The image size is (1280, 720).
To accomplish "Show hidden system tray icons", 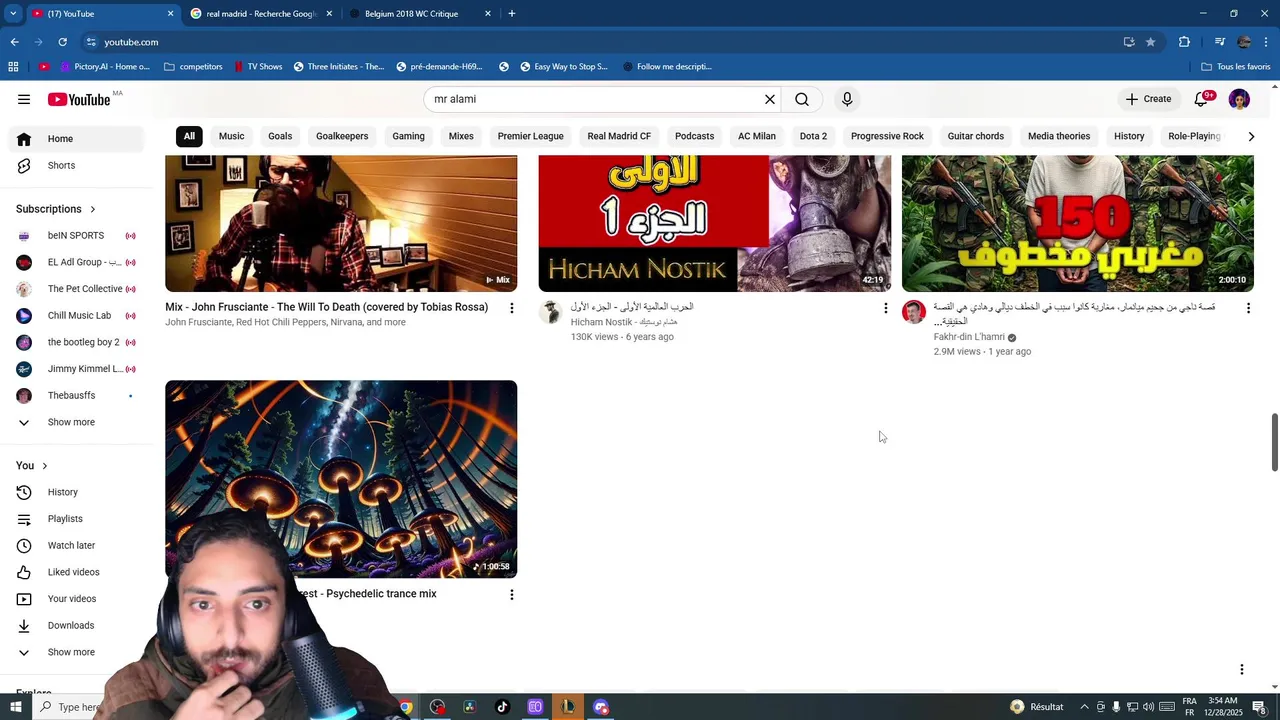I will click(x=1084, y=707).
